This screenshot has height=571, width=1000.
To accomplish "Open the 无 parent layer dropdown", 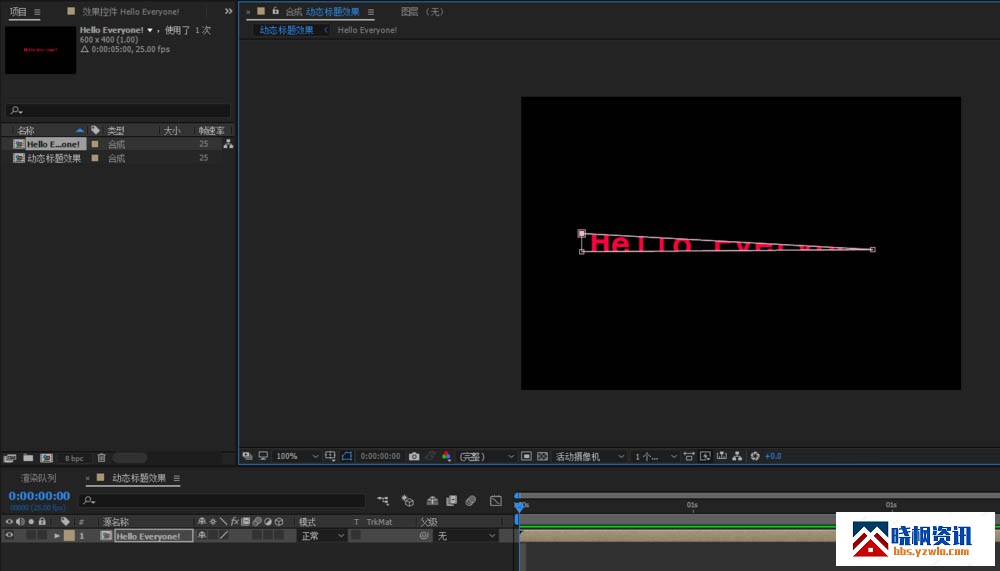I will pyautogui.click(x=466, y=536).
